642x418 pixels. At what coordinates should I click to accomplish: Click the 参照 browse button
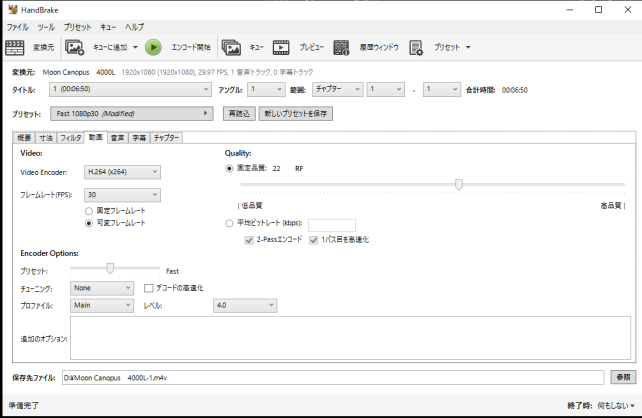(x=623, y=377)
